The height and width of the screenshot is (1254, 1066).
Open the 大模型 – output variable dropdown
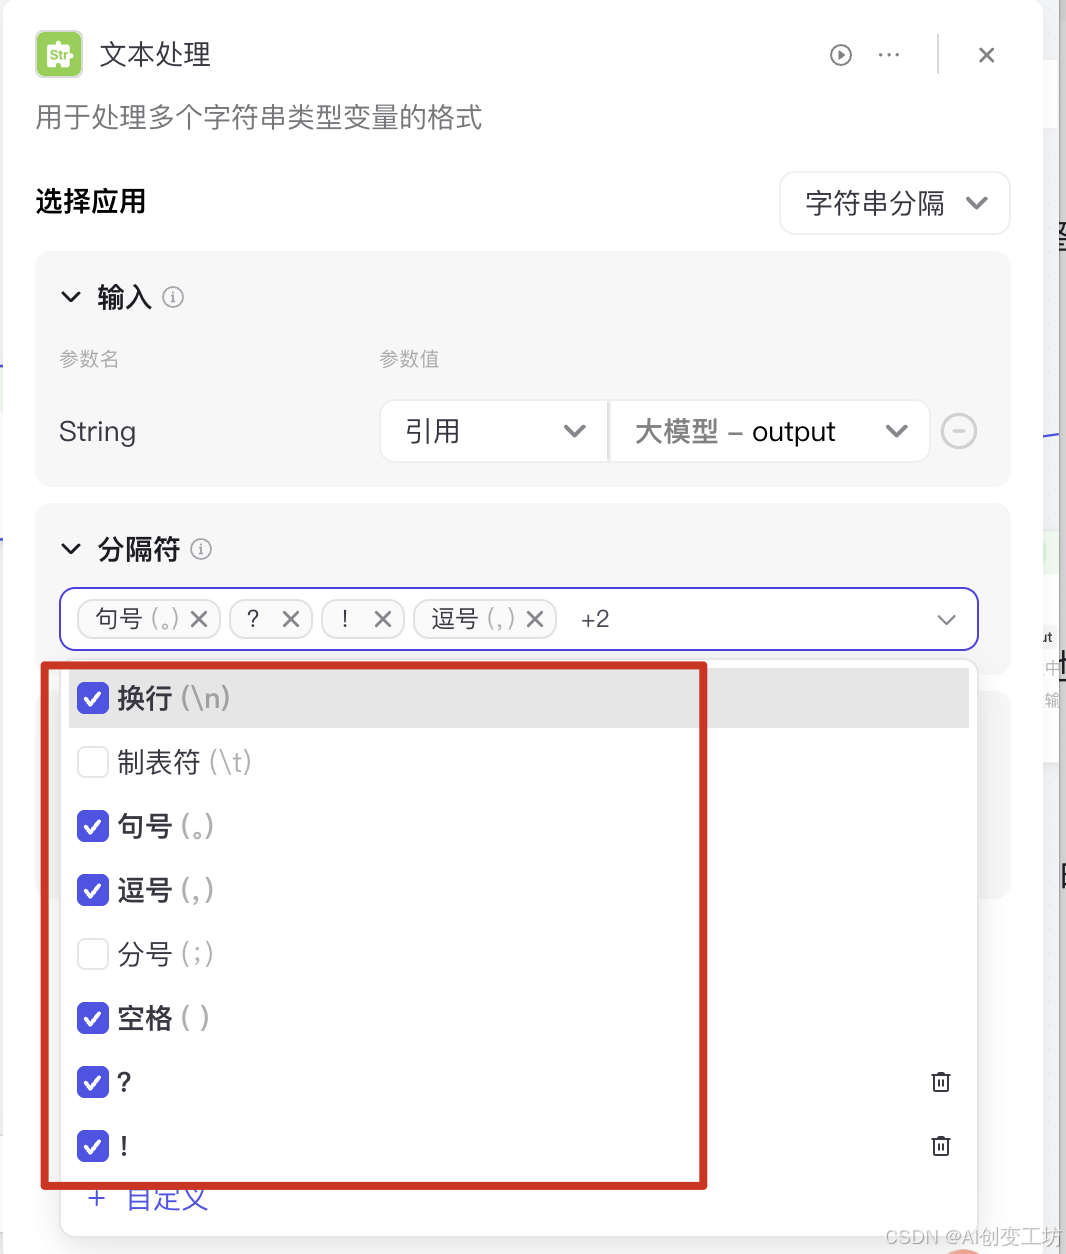770,431
